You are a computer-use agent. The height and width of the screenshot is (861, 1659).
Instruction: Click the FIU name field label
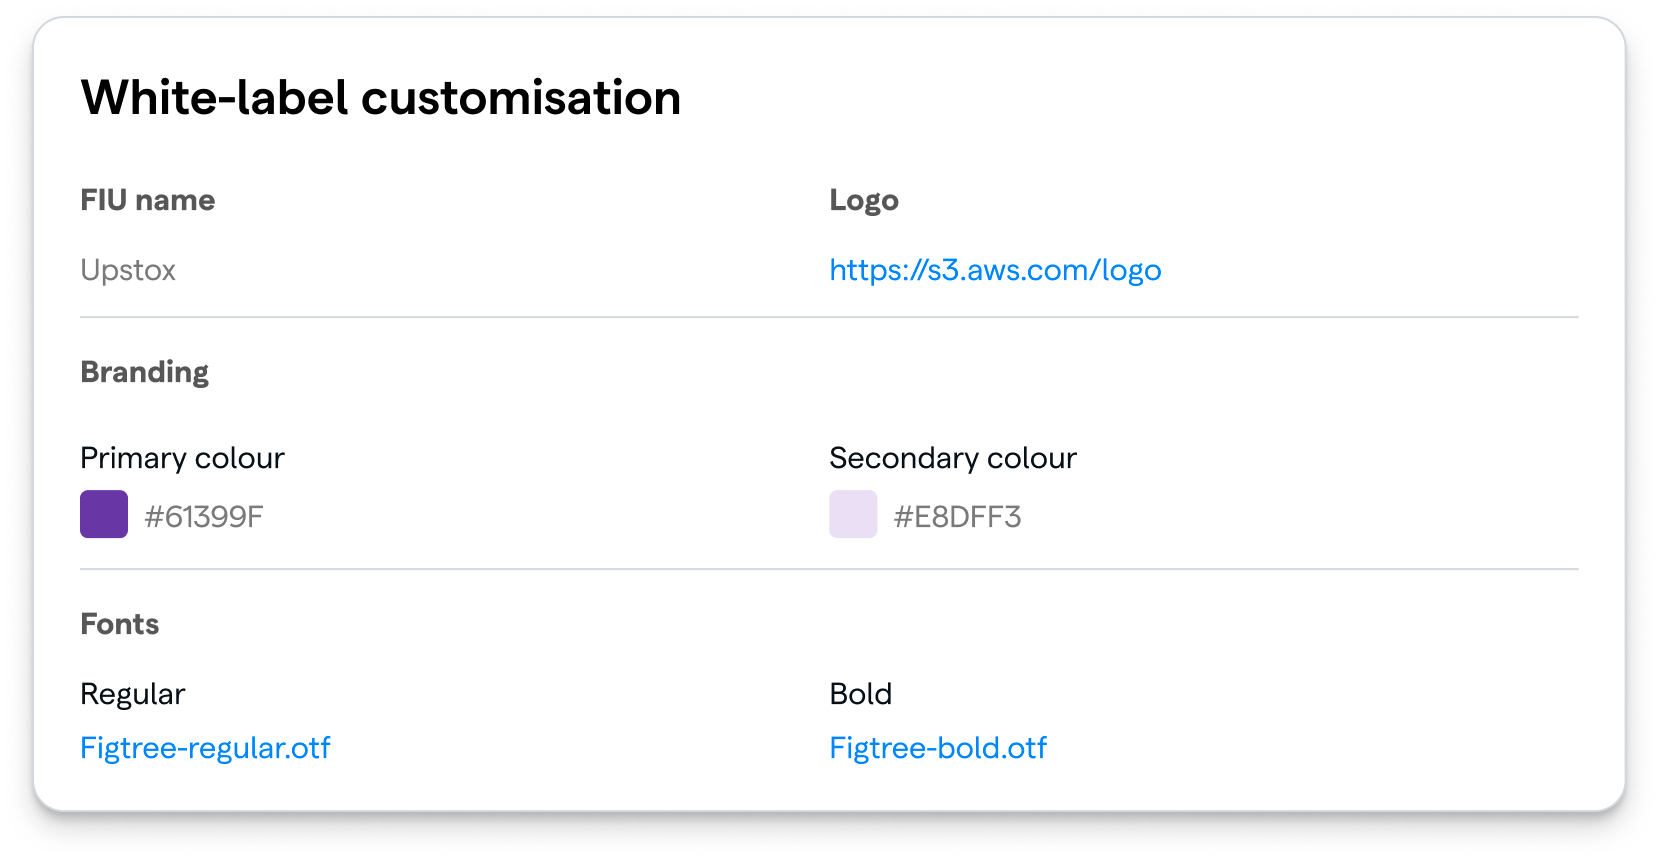click(147, 200)
